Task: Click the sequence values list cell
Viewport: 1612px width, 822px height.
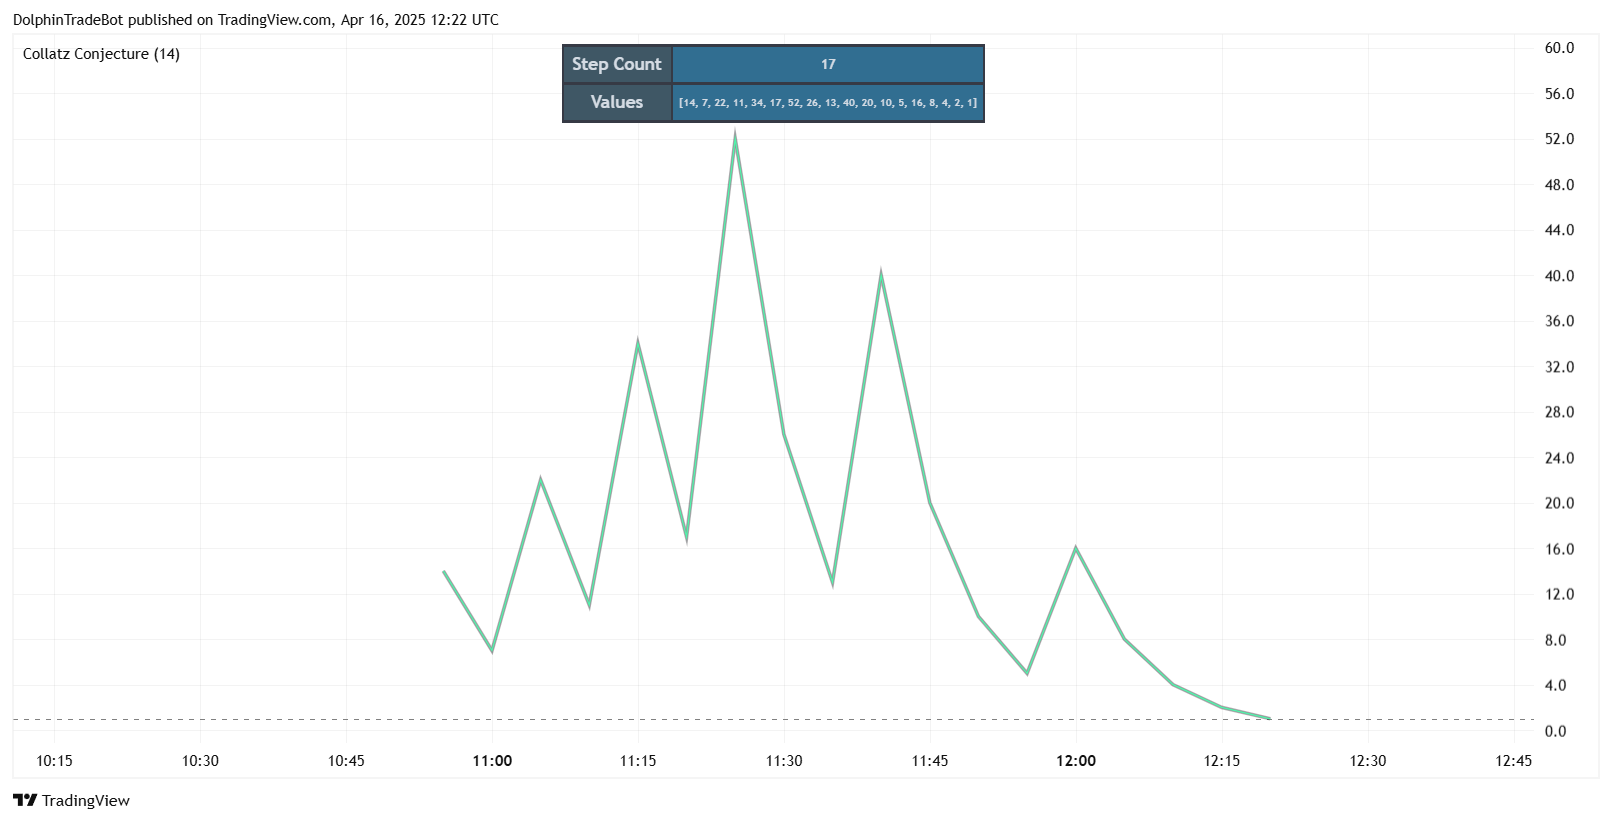Action: pyautogui.click(x=828, y=102)
